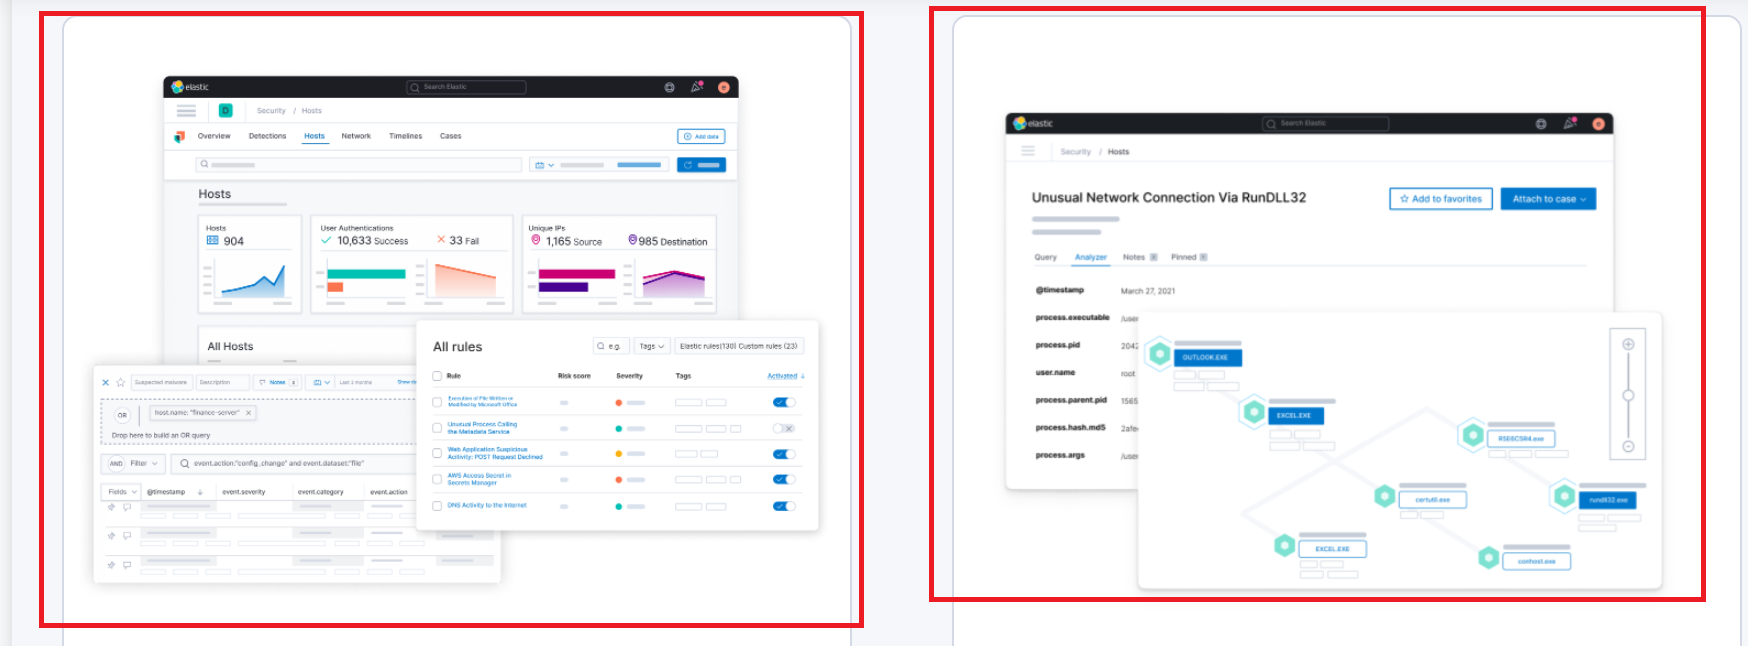Click the conhost.exe hexagon node icon
The image size is (1748, 646).
(x=1488, y=558)
